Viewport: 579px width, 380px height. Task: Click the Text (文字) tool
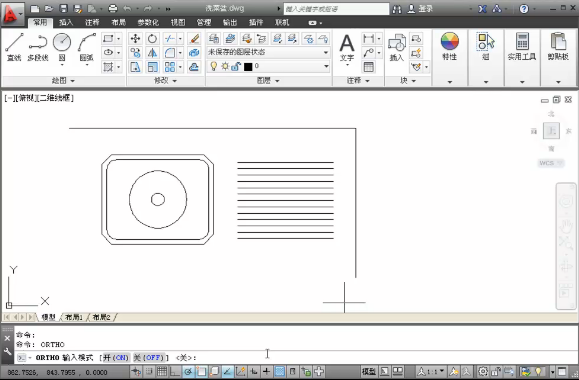[347, 48]
